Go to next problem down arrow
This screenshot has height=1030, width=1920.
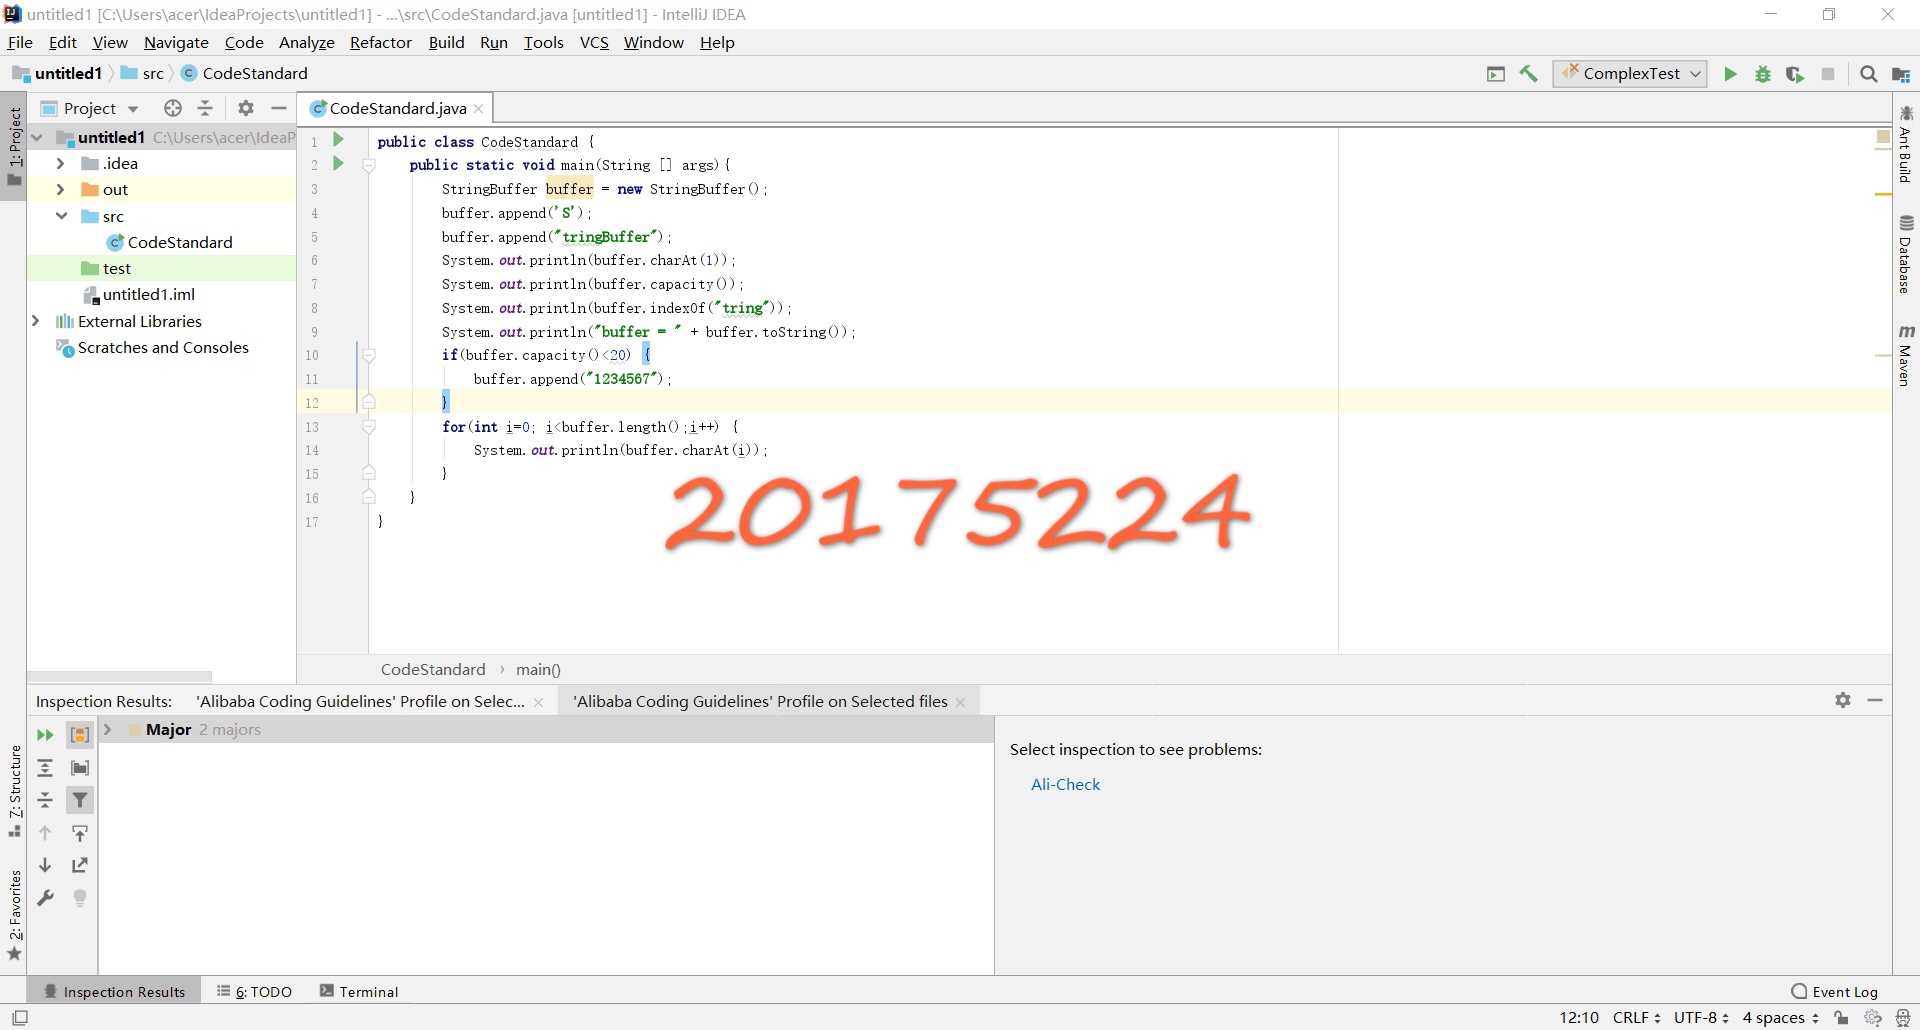click(45, 865)
